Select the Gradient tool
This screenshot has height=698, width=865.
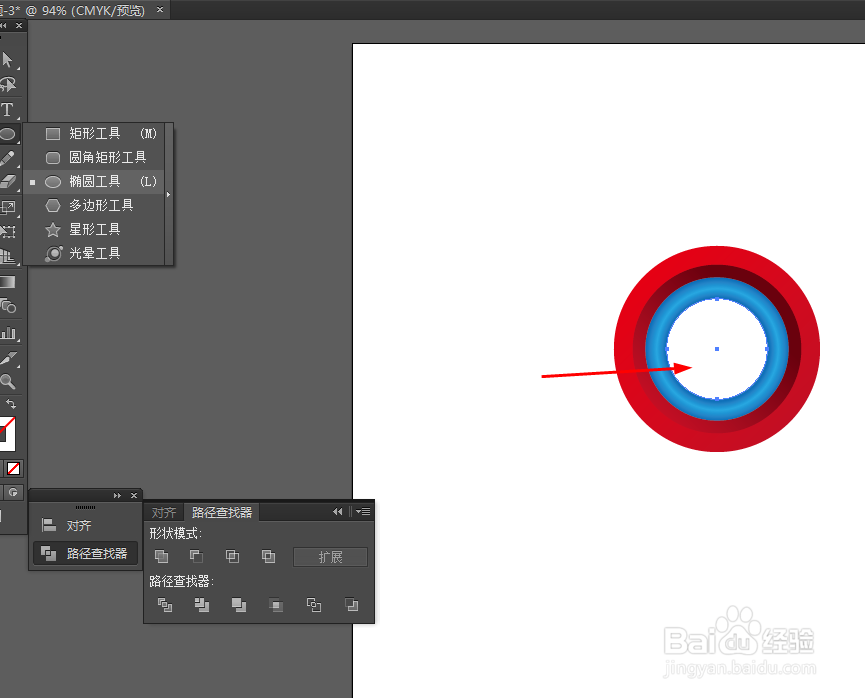coord(7,283)
